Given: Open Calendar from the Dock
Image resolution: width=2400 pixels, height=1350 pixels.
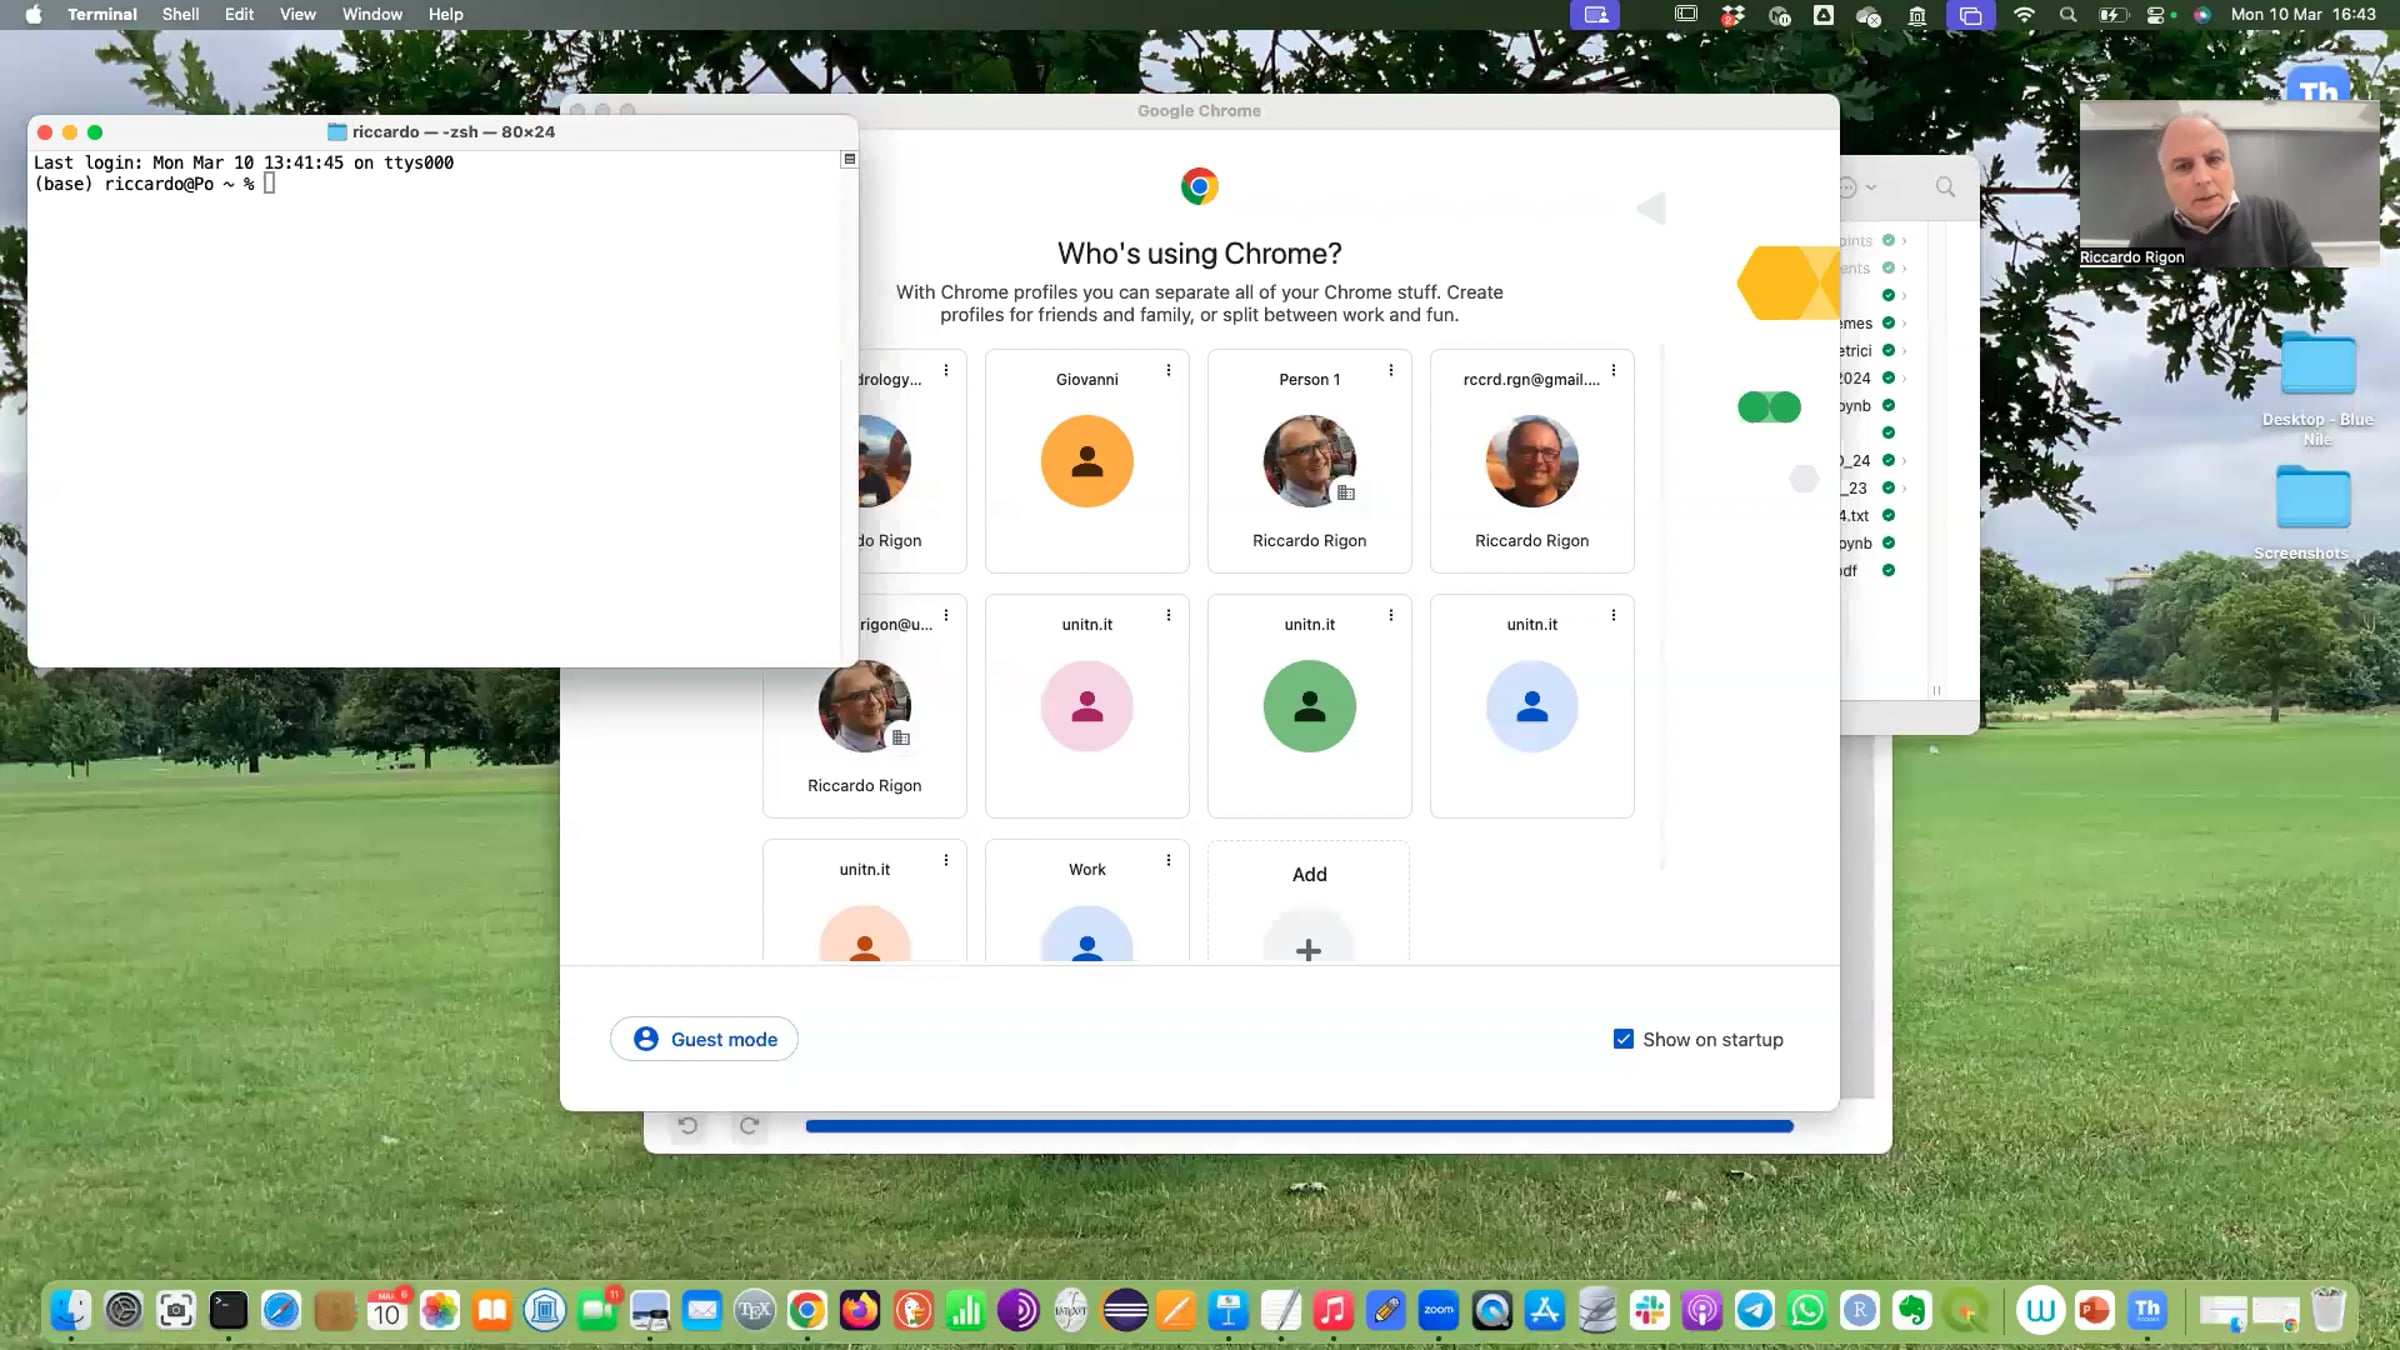Looking at the screenshot, I should coord(387,1310).
